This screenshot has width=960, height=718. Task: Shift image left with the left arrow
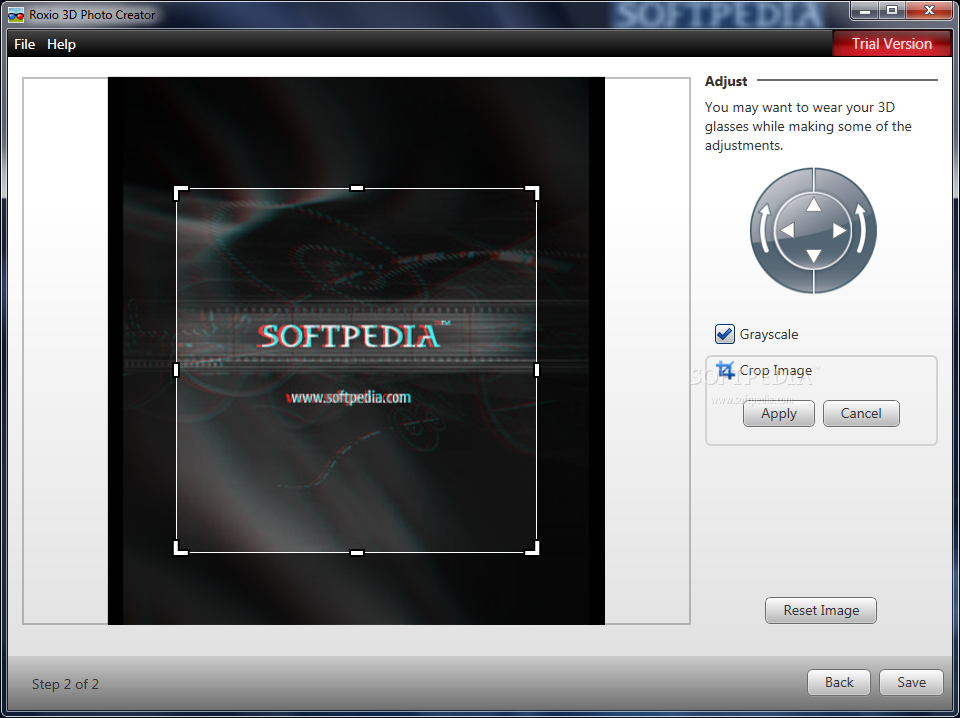pyautogui.click(x=787, y=230)
